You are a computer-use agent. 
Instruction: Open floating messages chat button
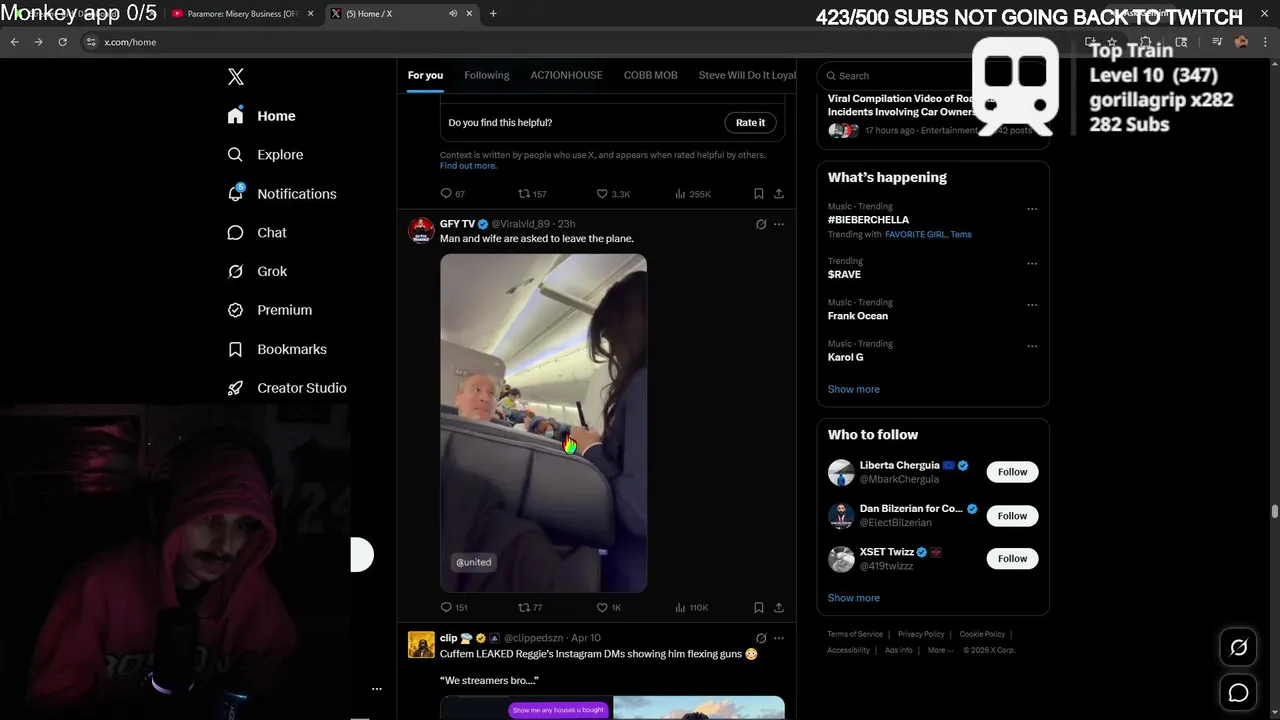1238,692
